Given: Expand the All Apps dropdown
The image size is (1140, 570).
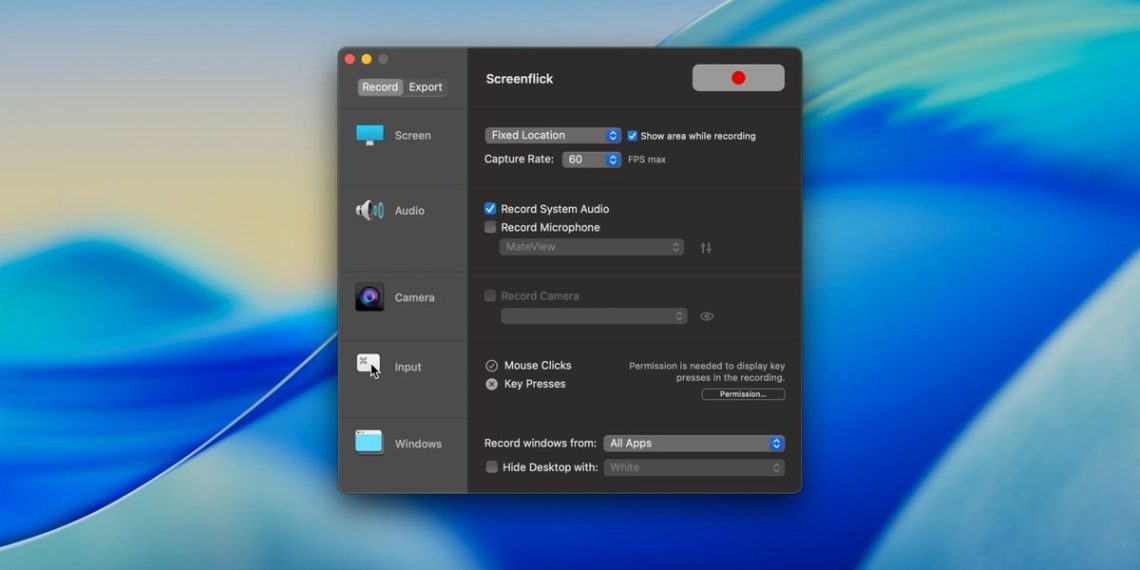Looking at the screenshot, I should pos(694,443).
